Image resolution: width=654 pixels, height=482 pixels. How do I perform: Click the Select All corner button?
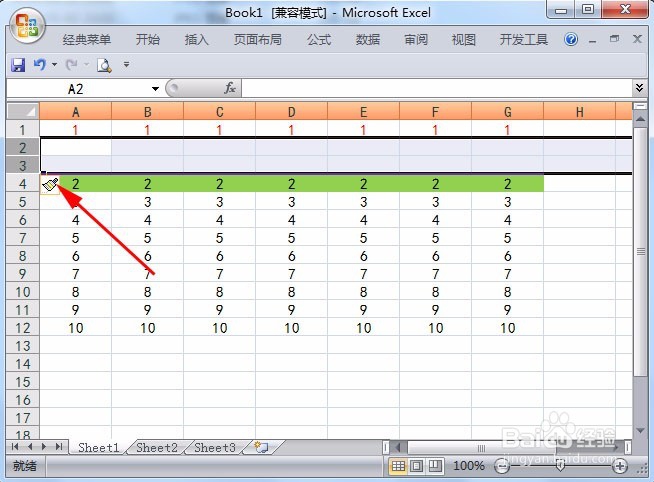click(x=23, y=111)
